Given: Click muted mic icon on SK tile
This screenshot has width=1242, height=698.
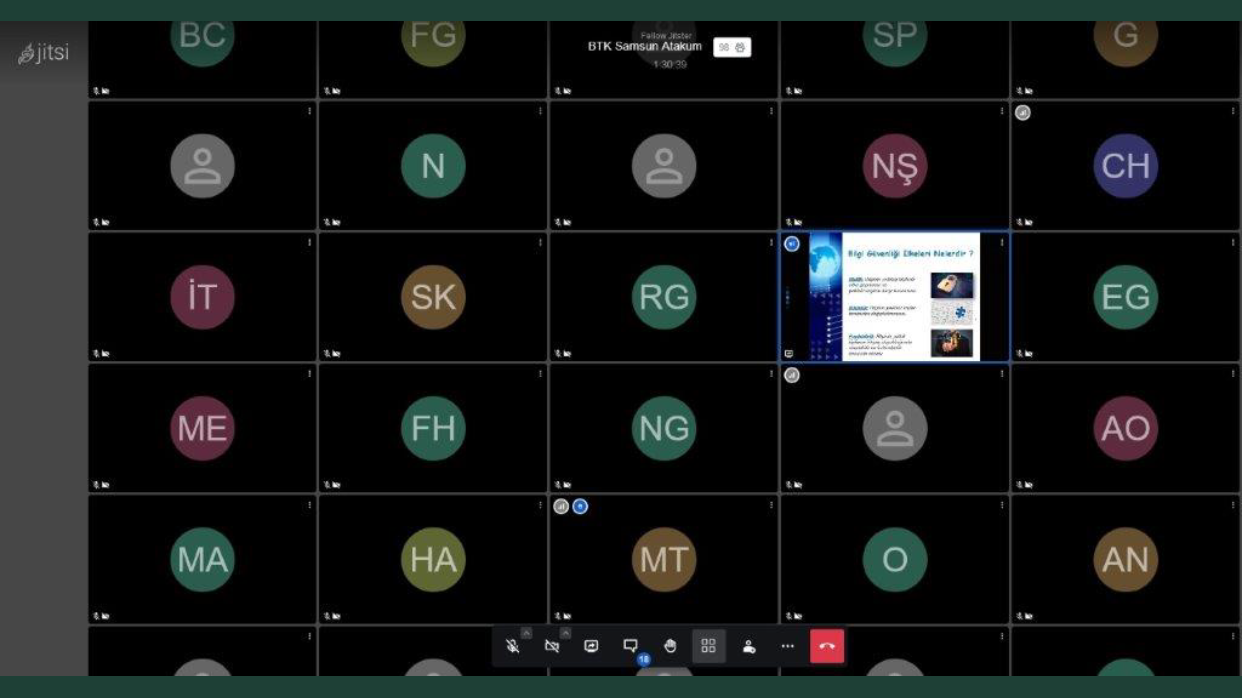Looking at the screenshot, I should point(327,353).
